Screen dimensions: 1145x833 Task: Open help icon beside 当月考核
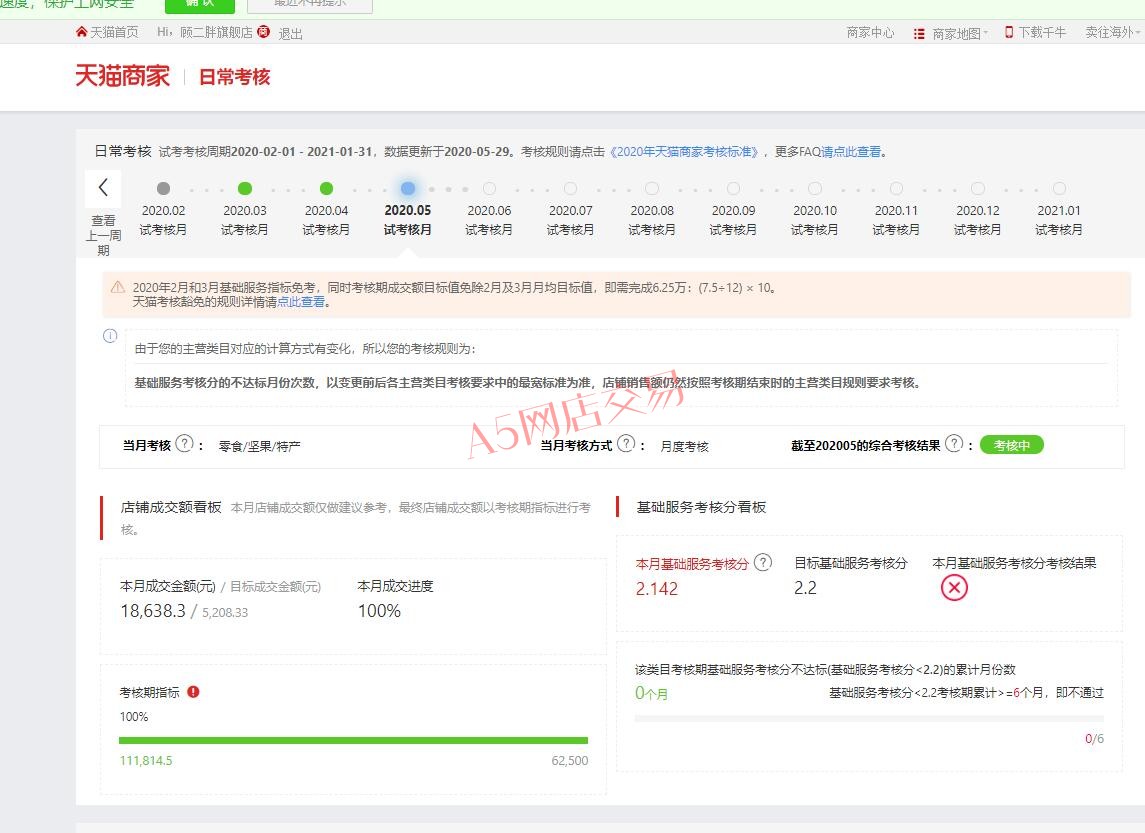(185, 444)
